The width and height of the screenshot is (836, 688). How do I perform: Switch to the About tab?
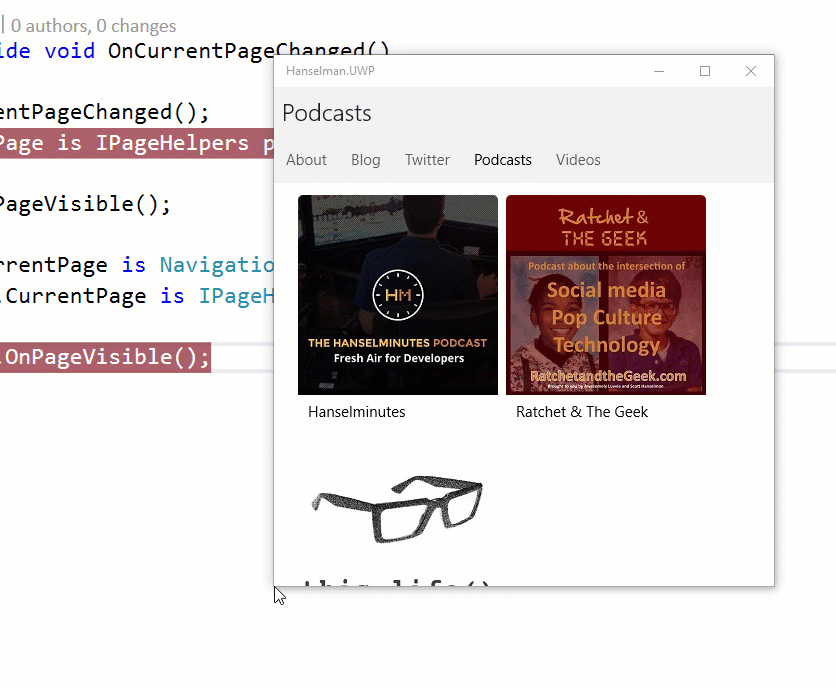pyautogui.click(x=306, y=159)
